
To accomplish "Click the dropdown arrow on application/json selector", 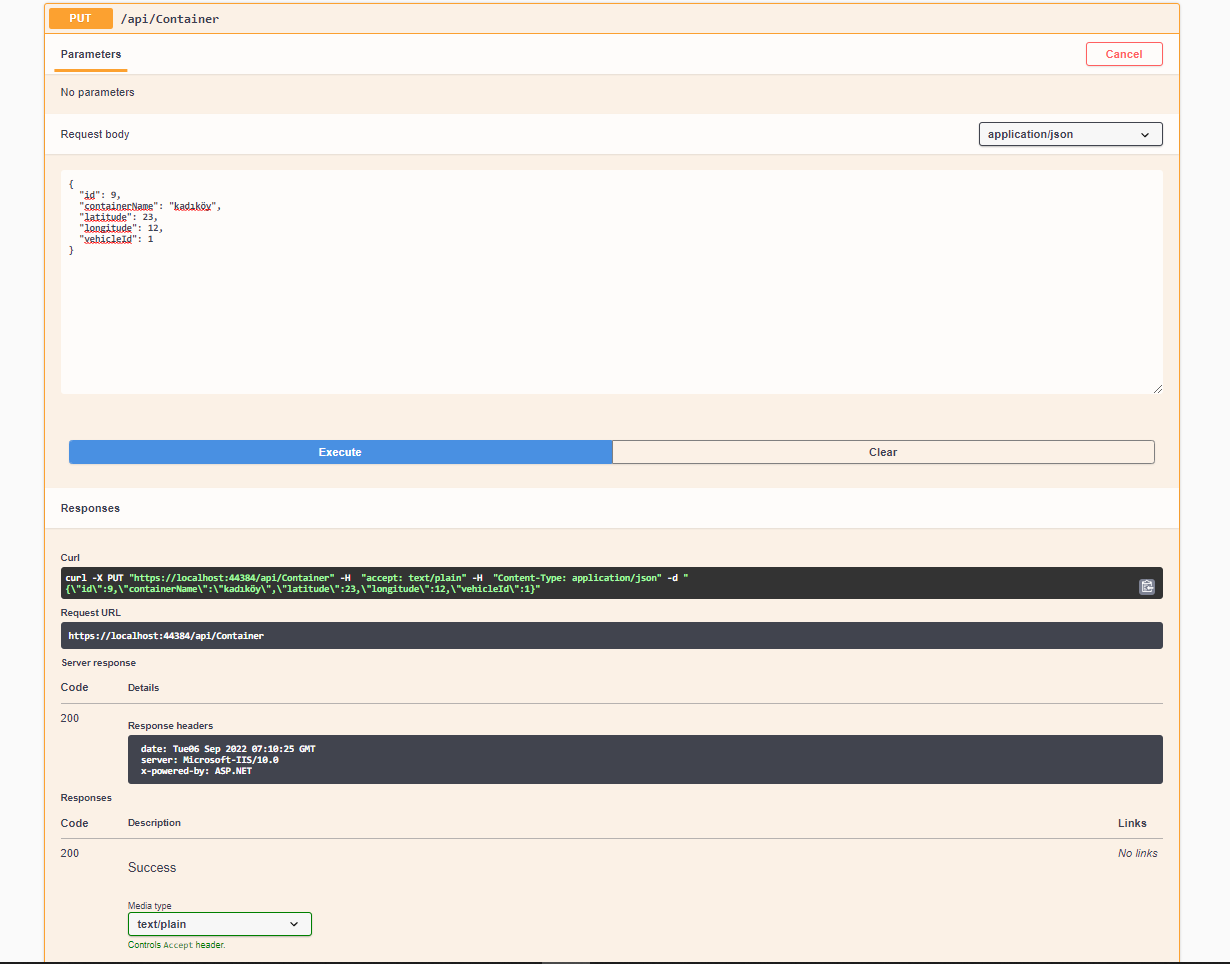I will pyautogui.click(x=1145, y=134).
